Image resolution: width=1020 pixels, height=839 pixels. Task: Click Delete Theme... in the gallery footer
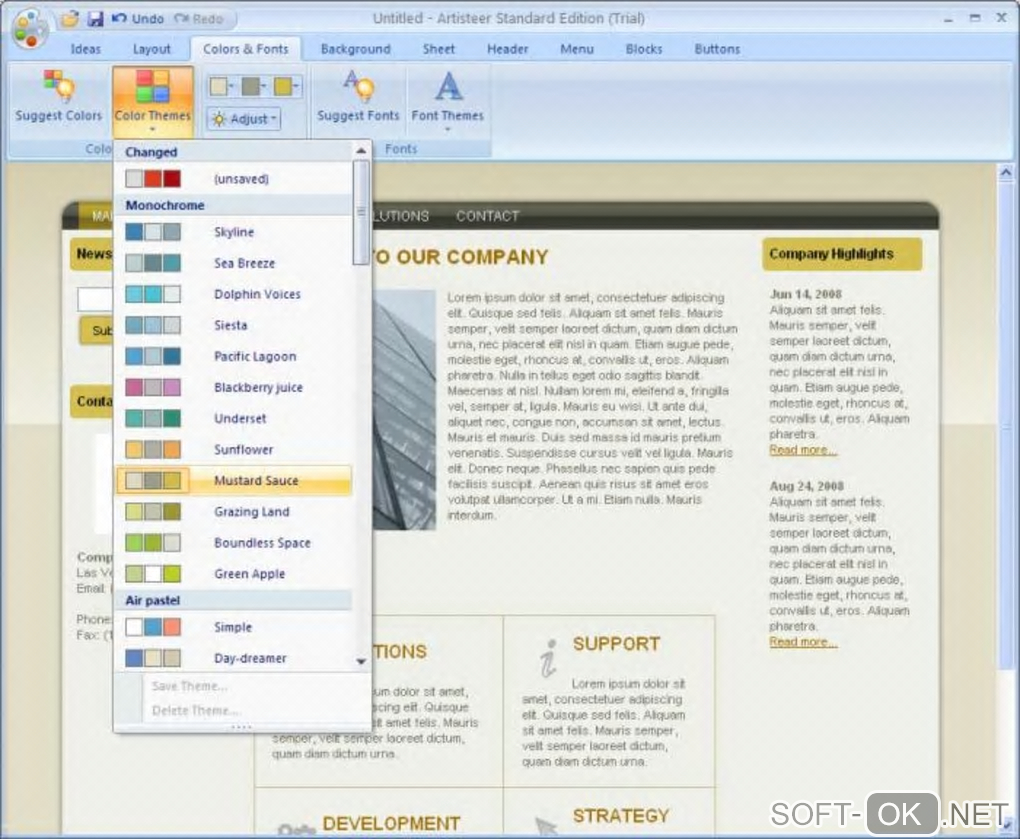click(x=196, y=710)
